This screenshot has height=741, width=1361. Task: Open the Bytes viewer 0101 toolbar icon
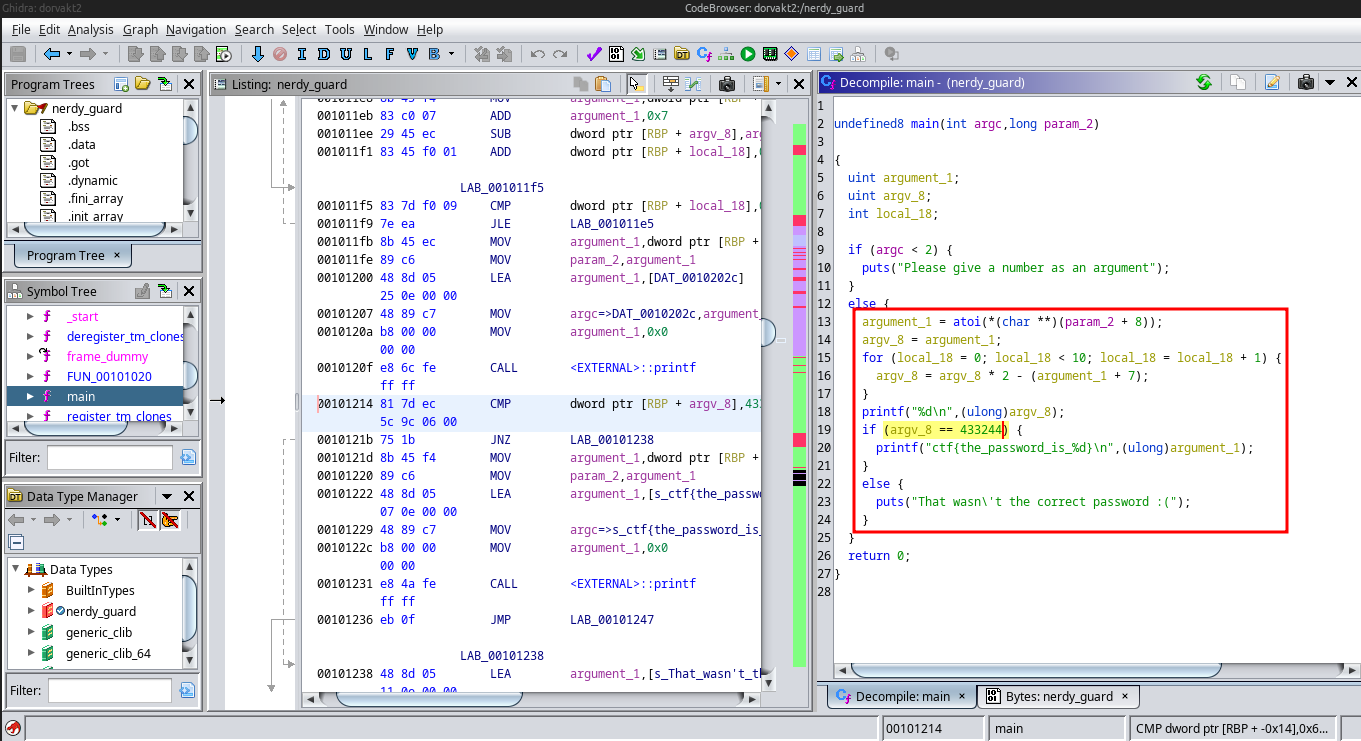pos(616,54)
